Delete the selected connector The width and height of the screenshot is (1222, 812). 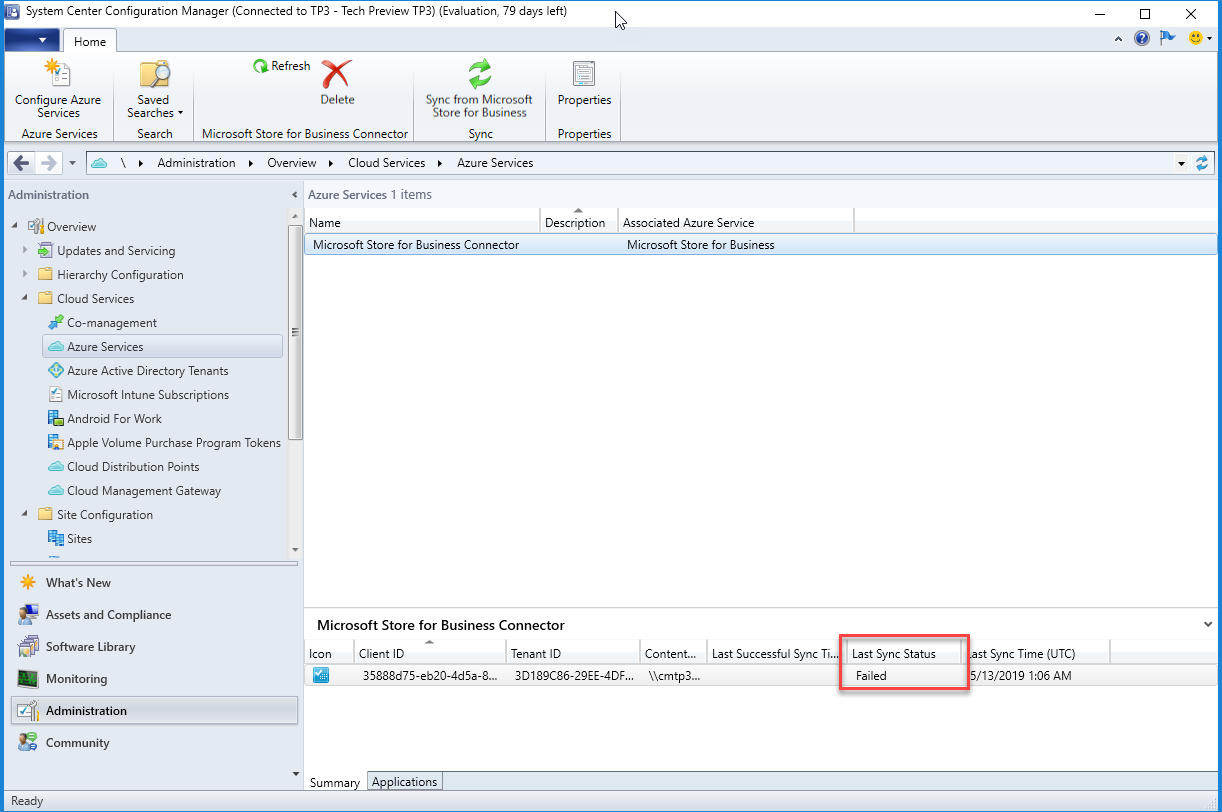pyautogui.click(x=337, y=82)
